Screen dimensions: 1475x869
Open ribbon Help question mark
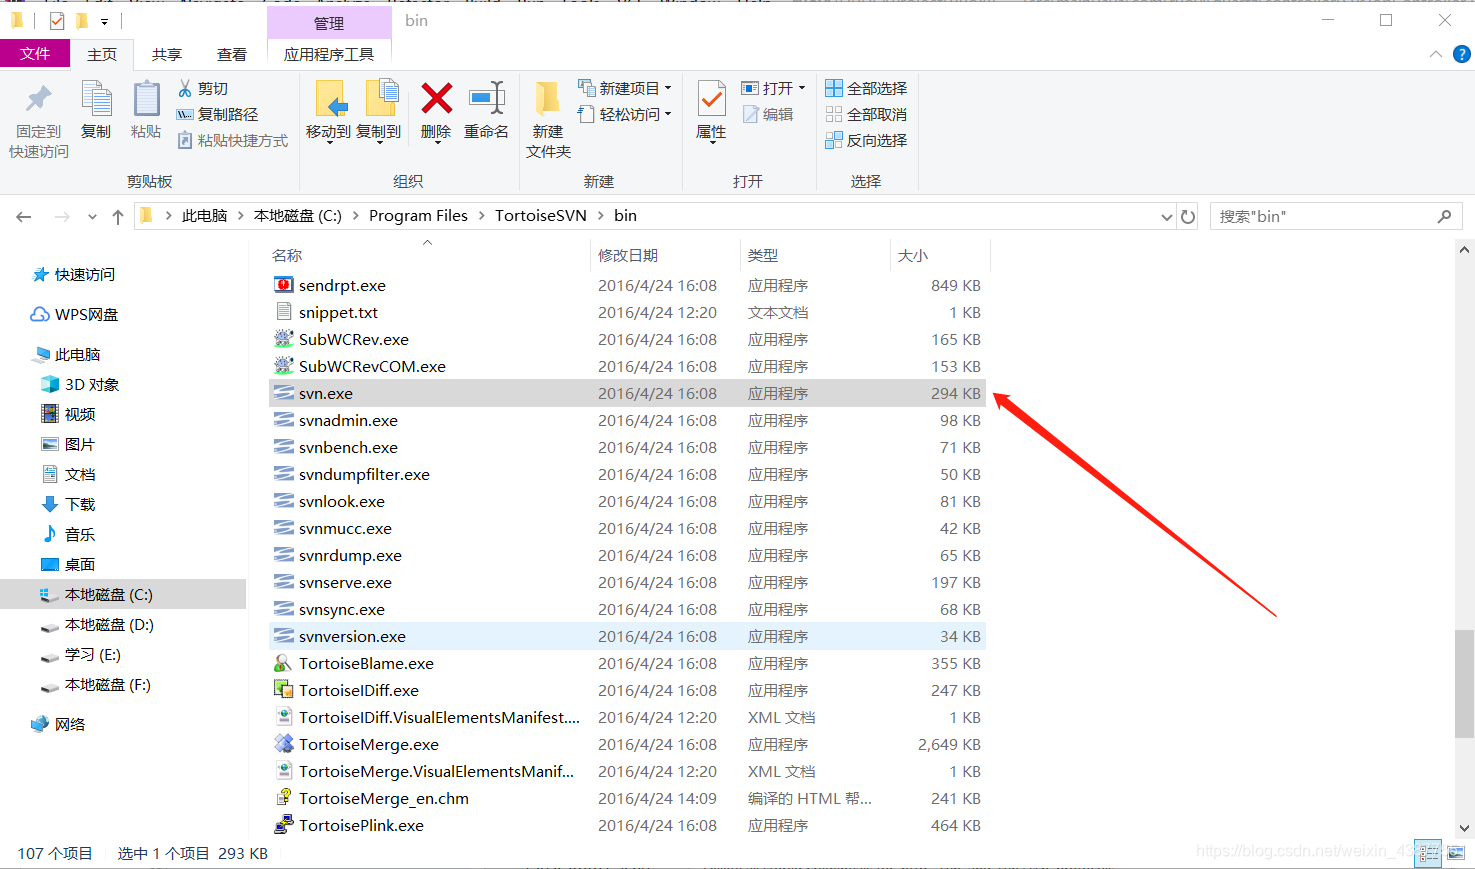1461,54
